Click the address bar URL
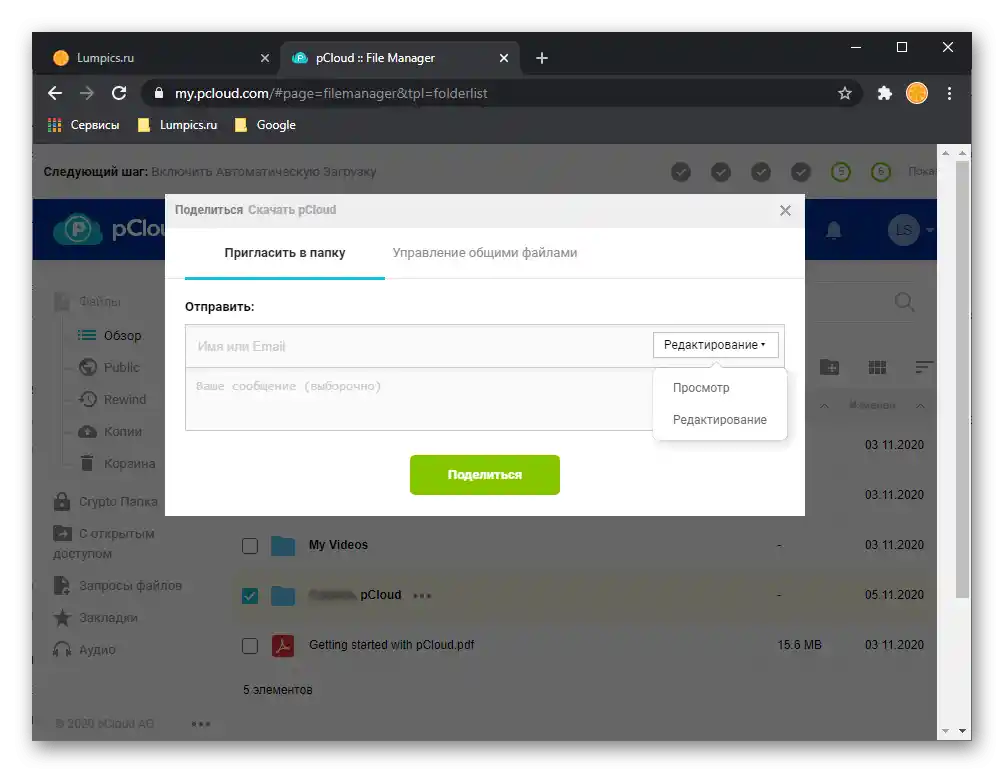Screen dimensions: 1004x773 click(x=331, y=94)
